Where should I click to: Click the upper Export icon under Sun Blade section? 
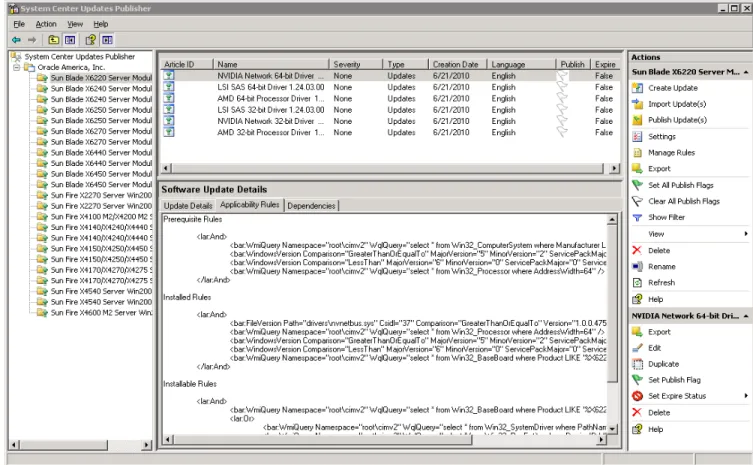coord(637,169)
